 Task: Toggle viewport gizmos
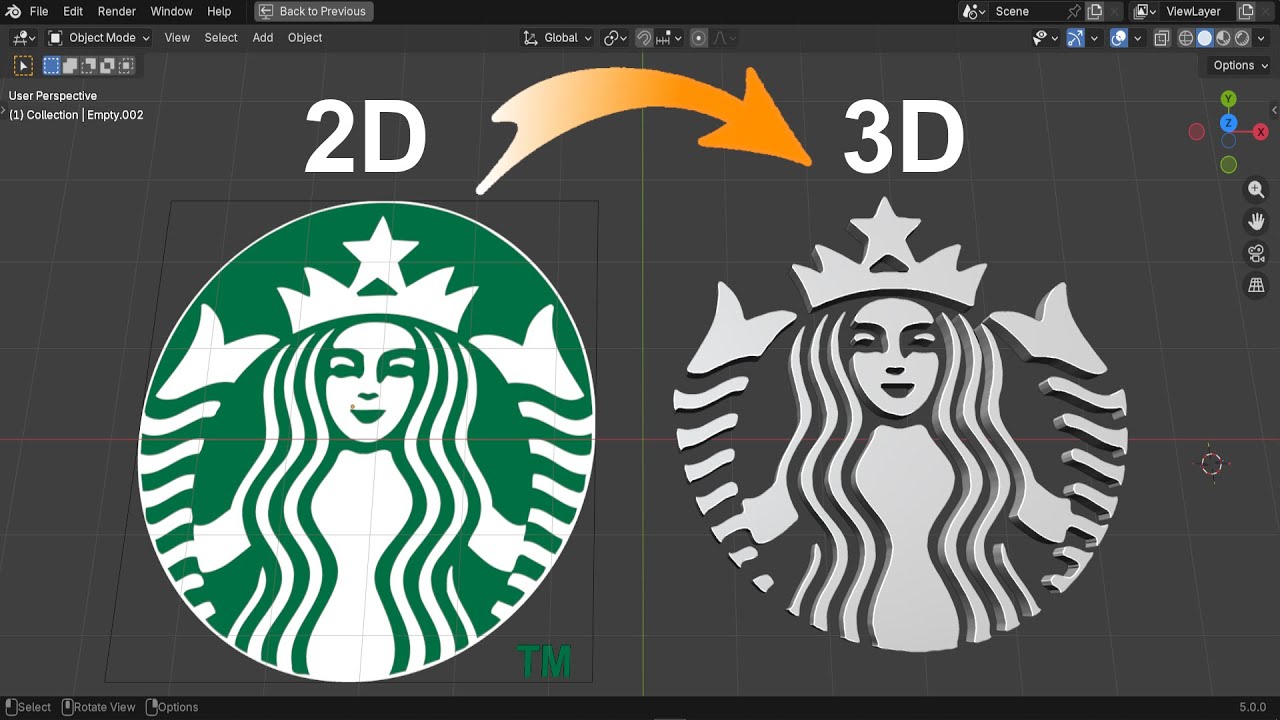tap(1075, 37)
